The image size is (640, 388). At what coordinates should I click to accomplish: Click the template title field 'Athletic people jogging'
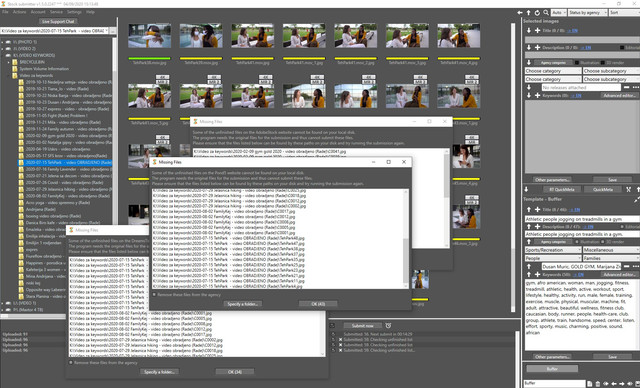[582, 219]
